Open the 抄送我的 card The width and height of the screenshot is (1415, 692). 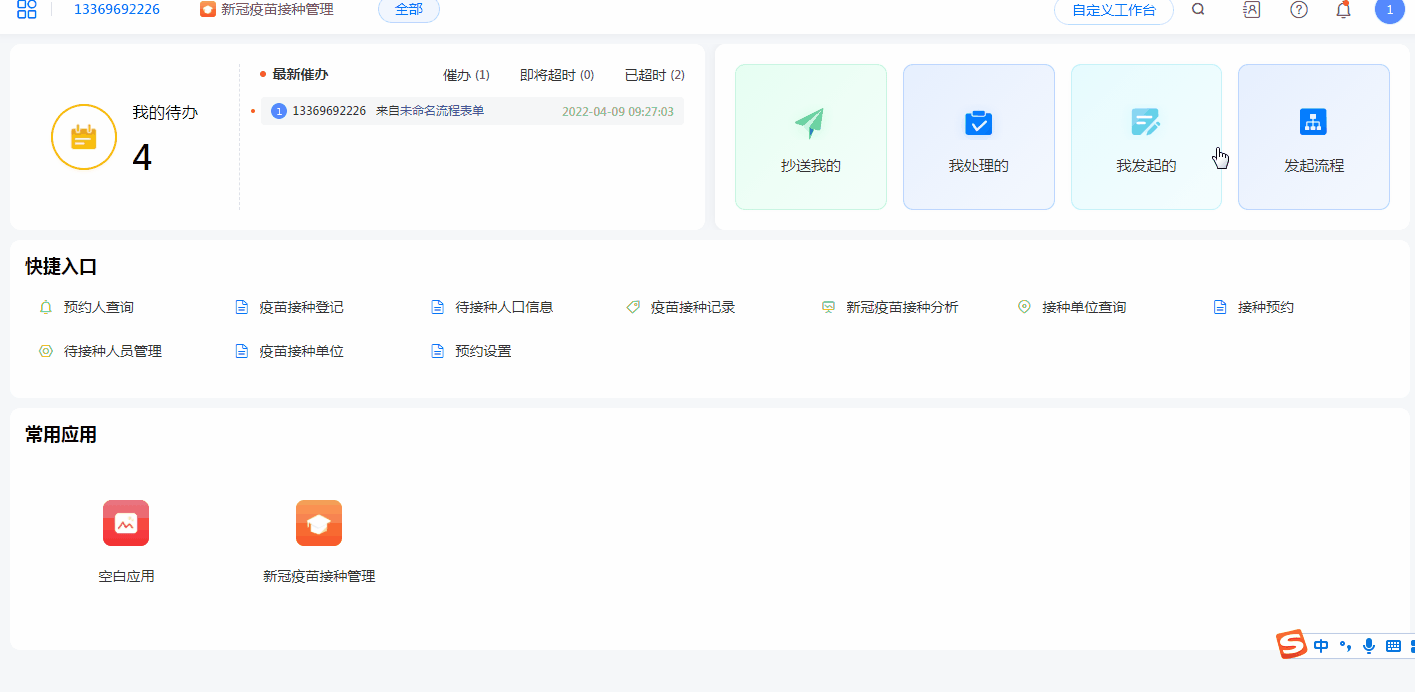(x=811, y=137)
